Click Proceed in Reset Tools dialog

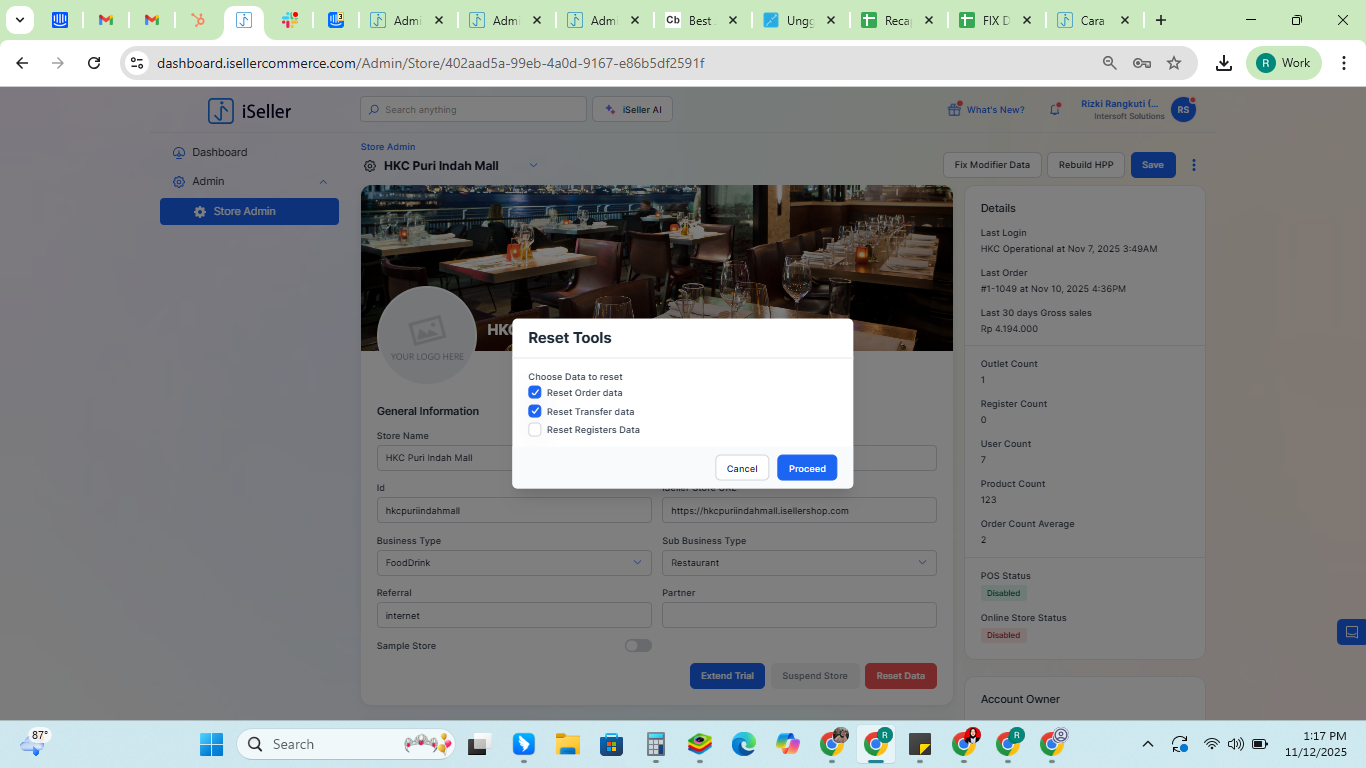click(x=807, y=468)
